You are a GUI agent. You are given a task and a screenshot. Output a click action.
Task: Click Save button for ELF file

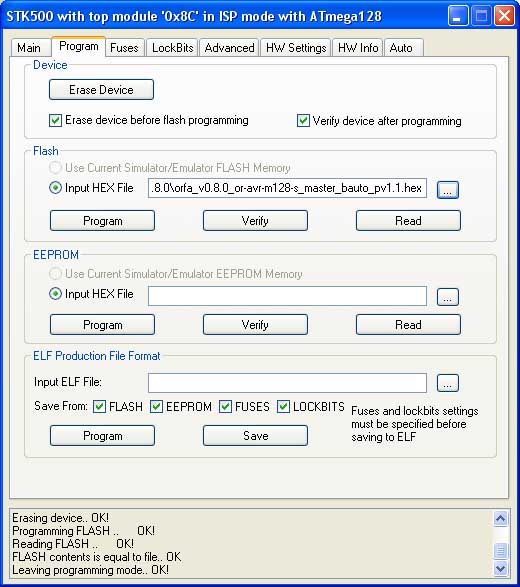point(256,435)
